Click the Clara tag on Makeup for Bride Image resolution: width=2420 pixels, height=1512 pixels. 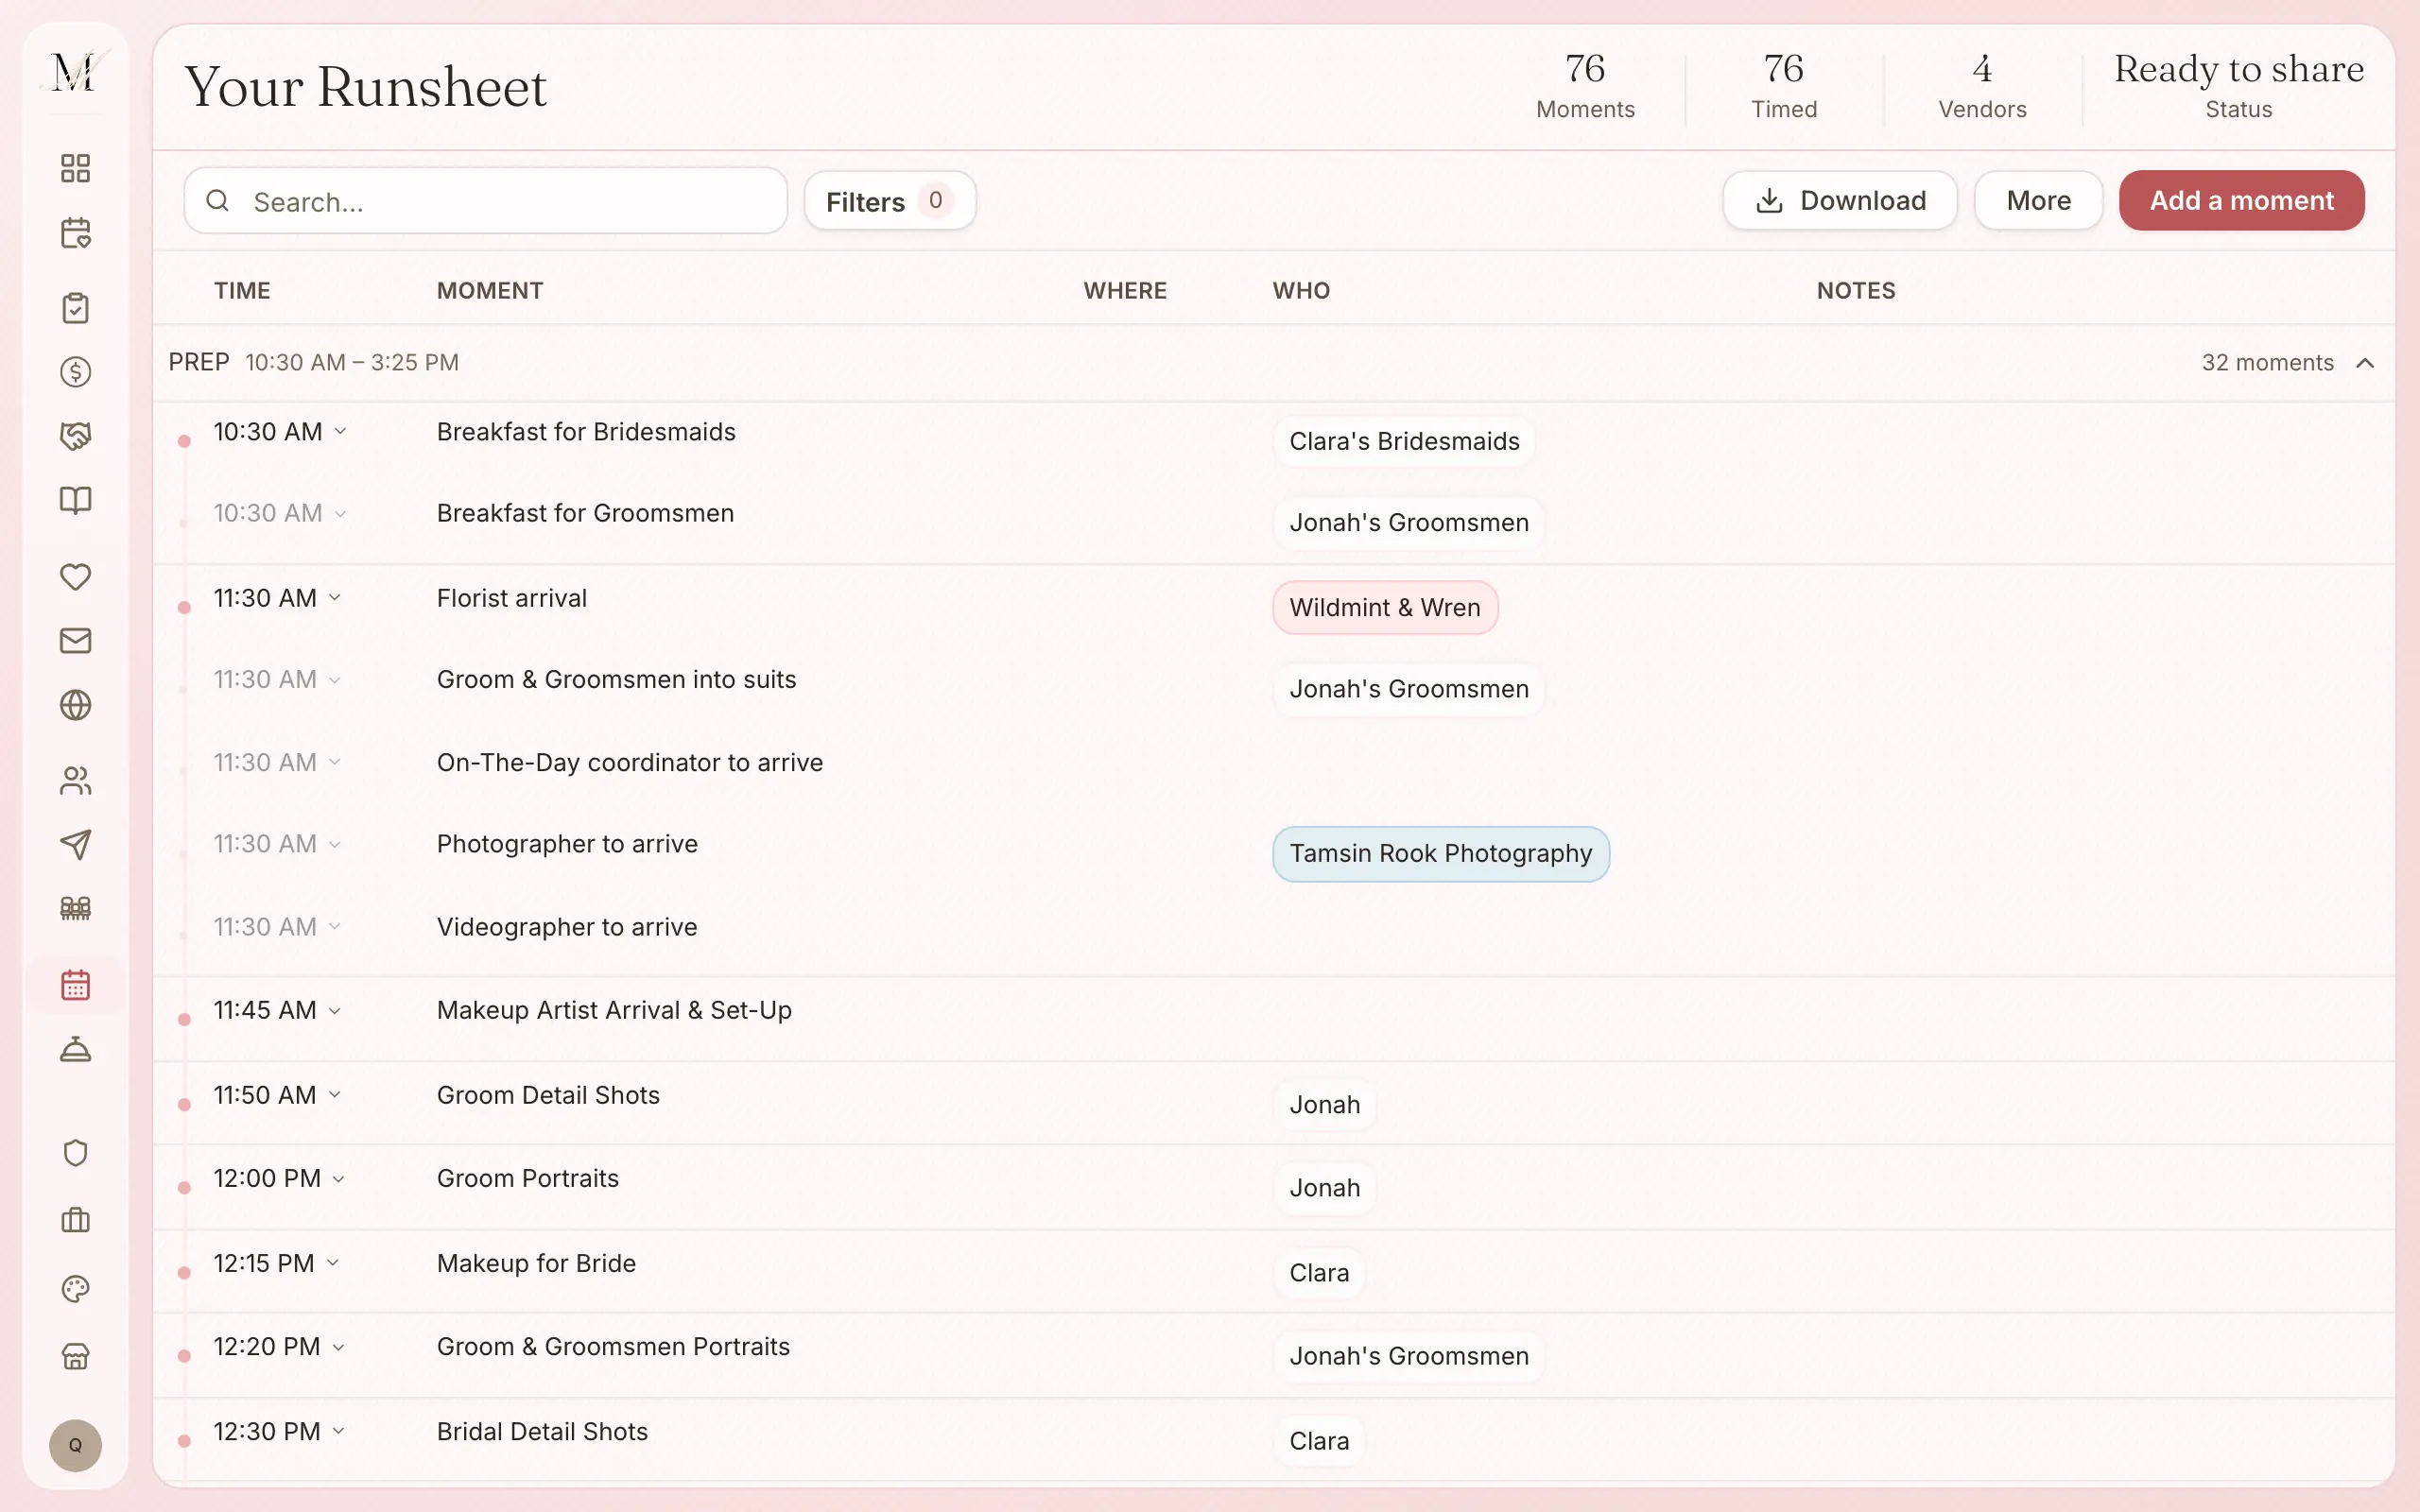pyautogui.click(x=1319, y=1273)
